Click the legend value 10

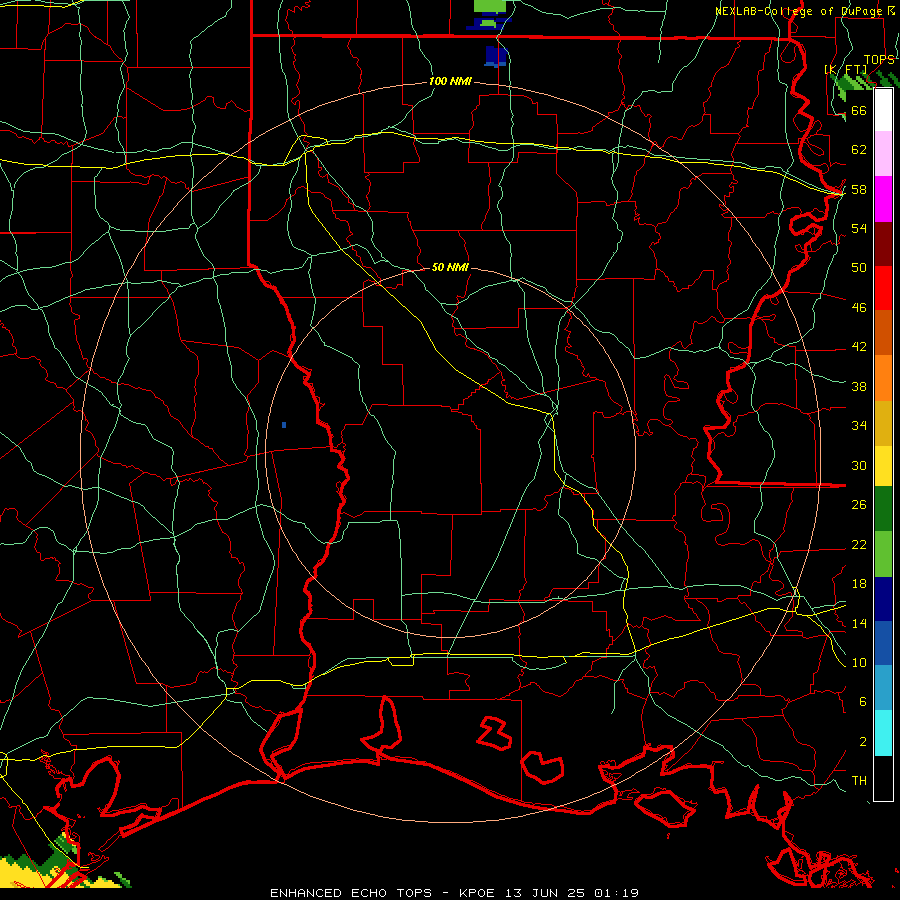[x=859, y=662]
